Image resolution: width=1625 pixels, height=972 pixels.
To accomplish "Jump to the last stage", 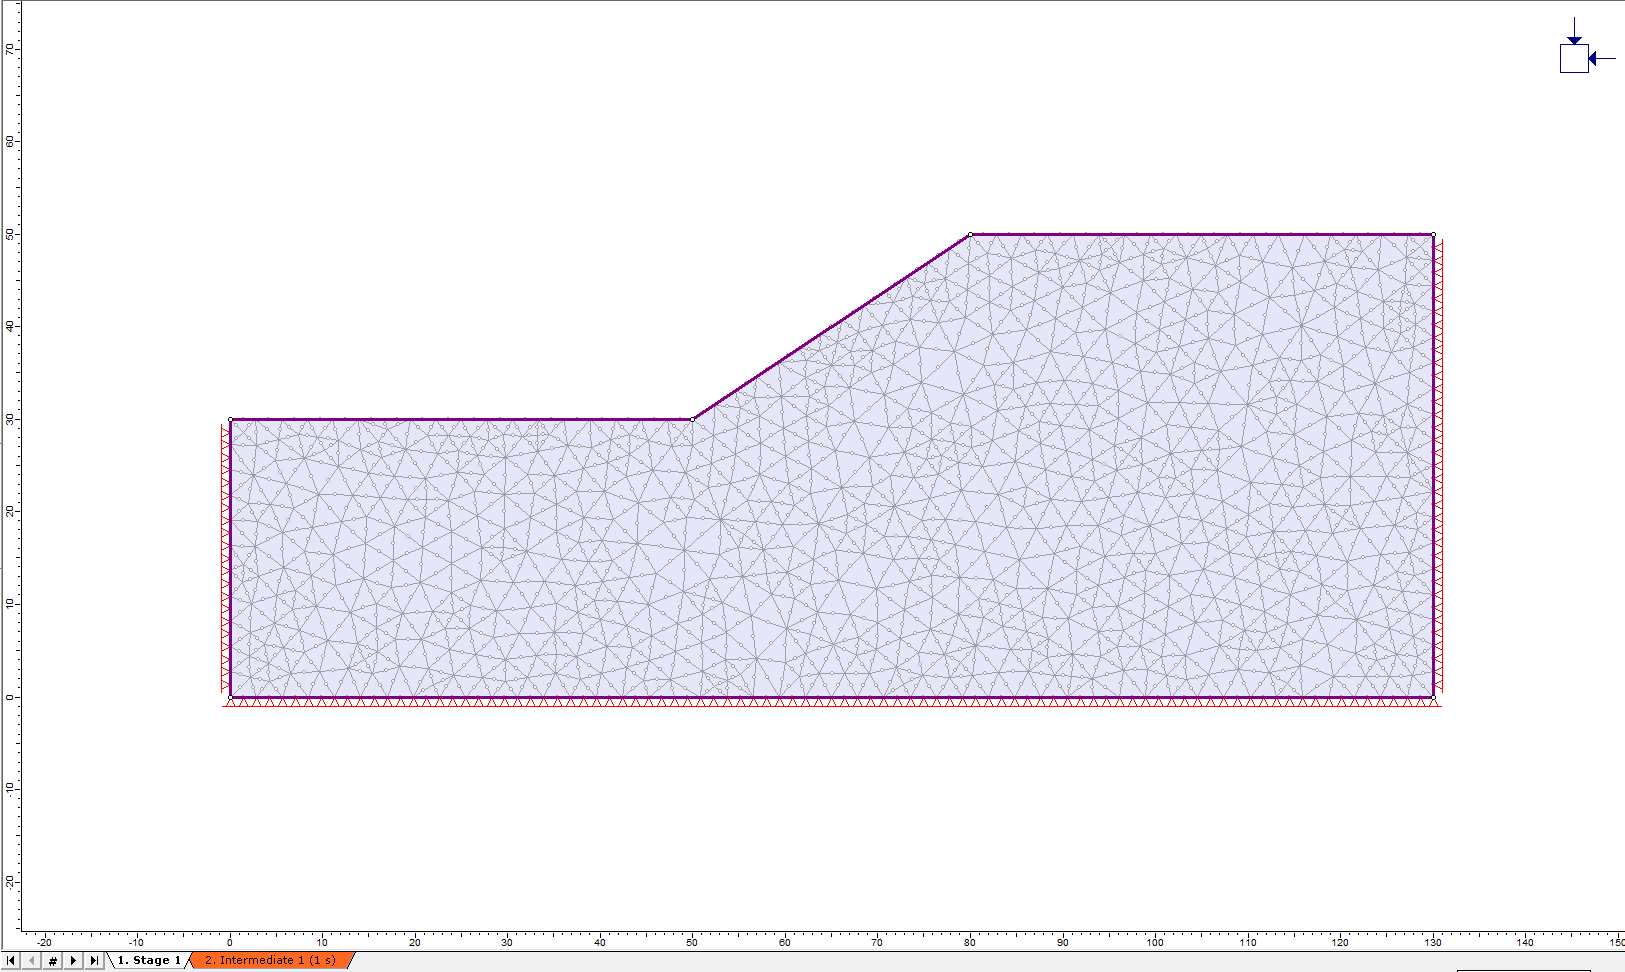I will click(92, 960).
